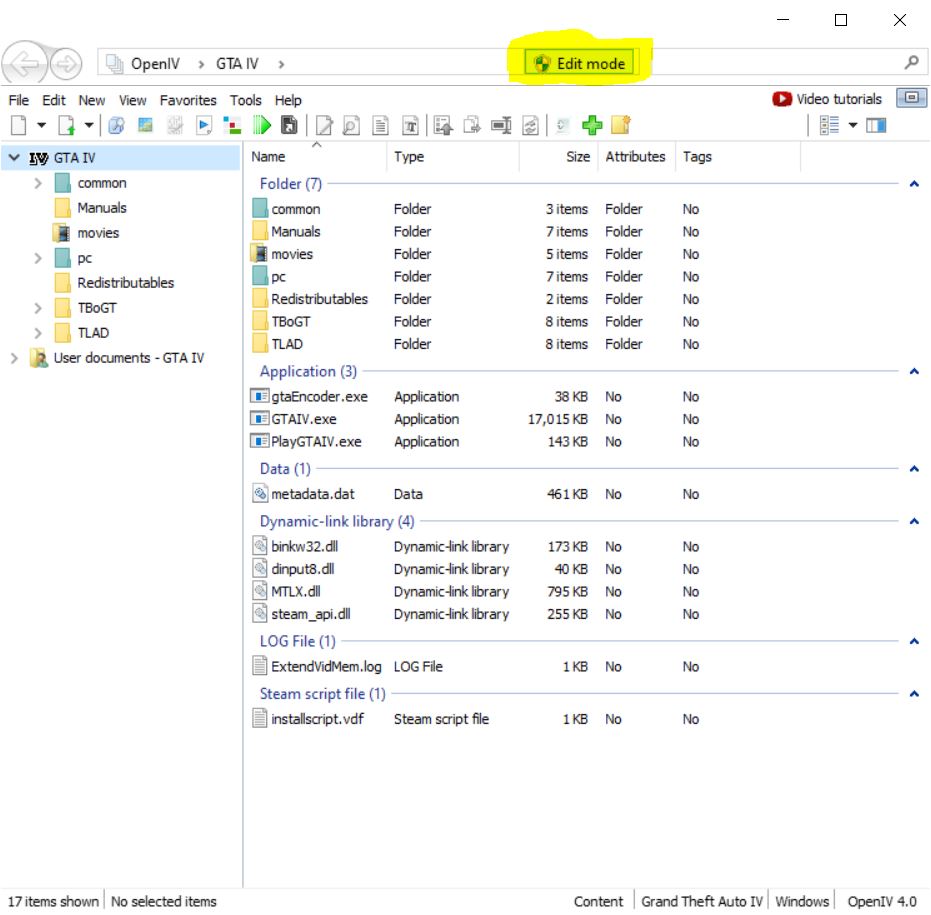
Task: Open the View menu
Action: (132, 100)
